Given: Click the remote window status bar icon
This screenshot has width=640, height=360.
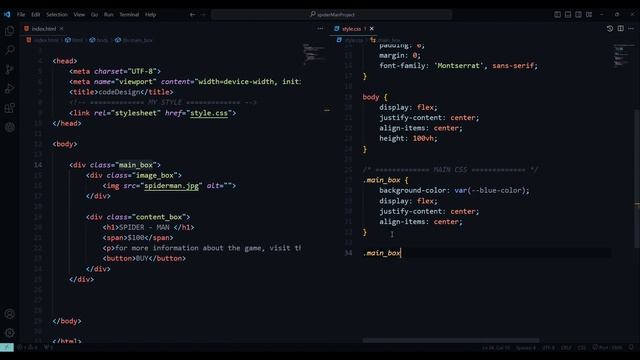Looking at the screenshot, I should tap(7, 347).
